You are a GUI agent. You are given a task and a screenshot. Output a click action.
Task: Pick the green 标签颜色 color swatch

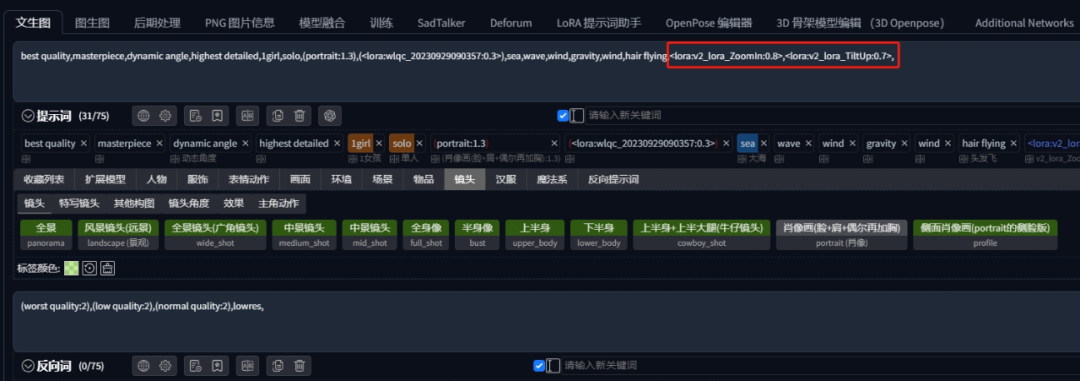click(71, 269)
